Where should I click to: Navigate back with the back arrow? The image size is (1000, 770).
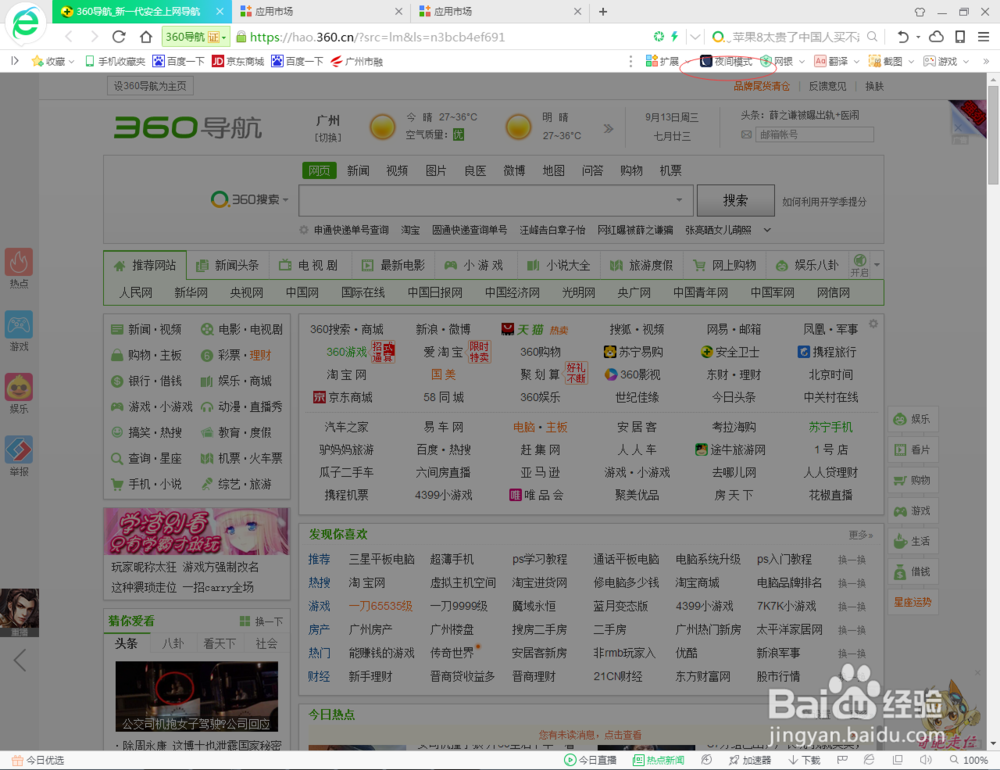point(69,37)
